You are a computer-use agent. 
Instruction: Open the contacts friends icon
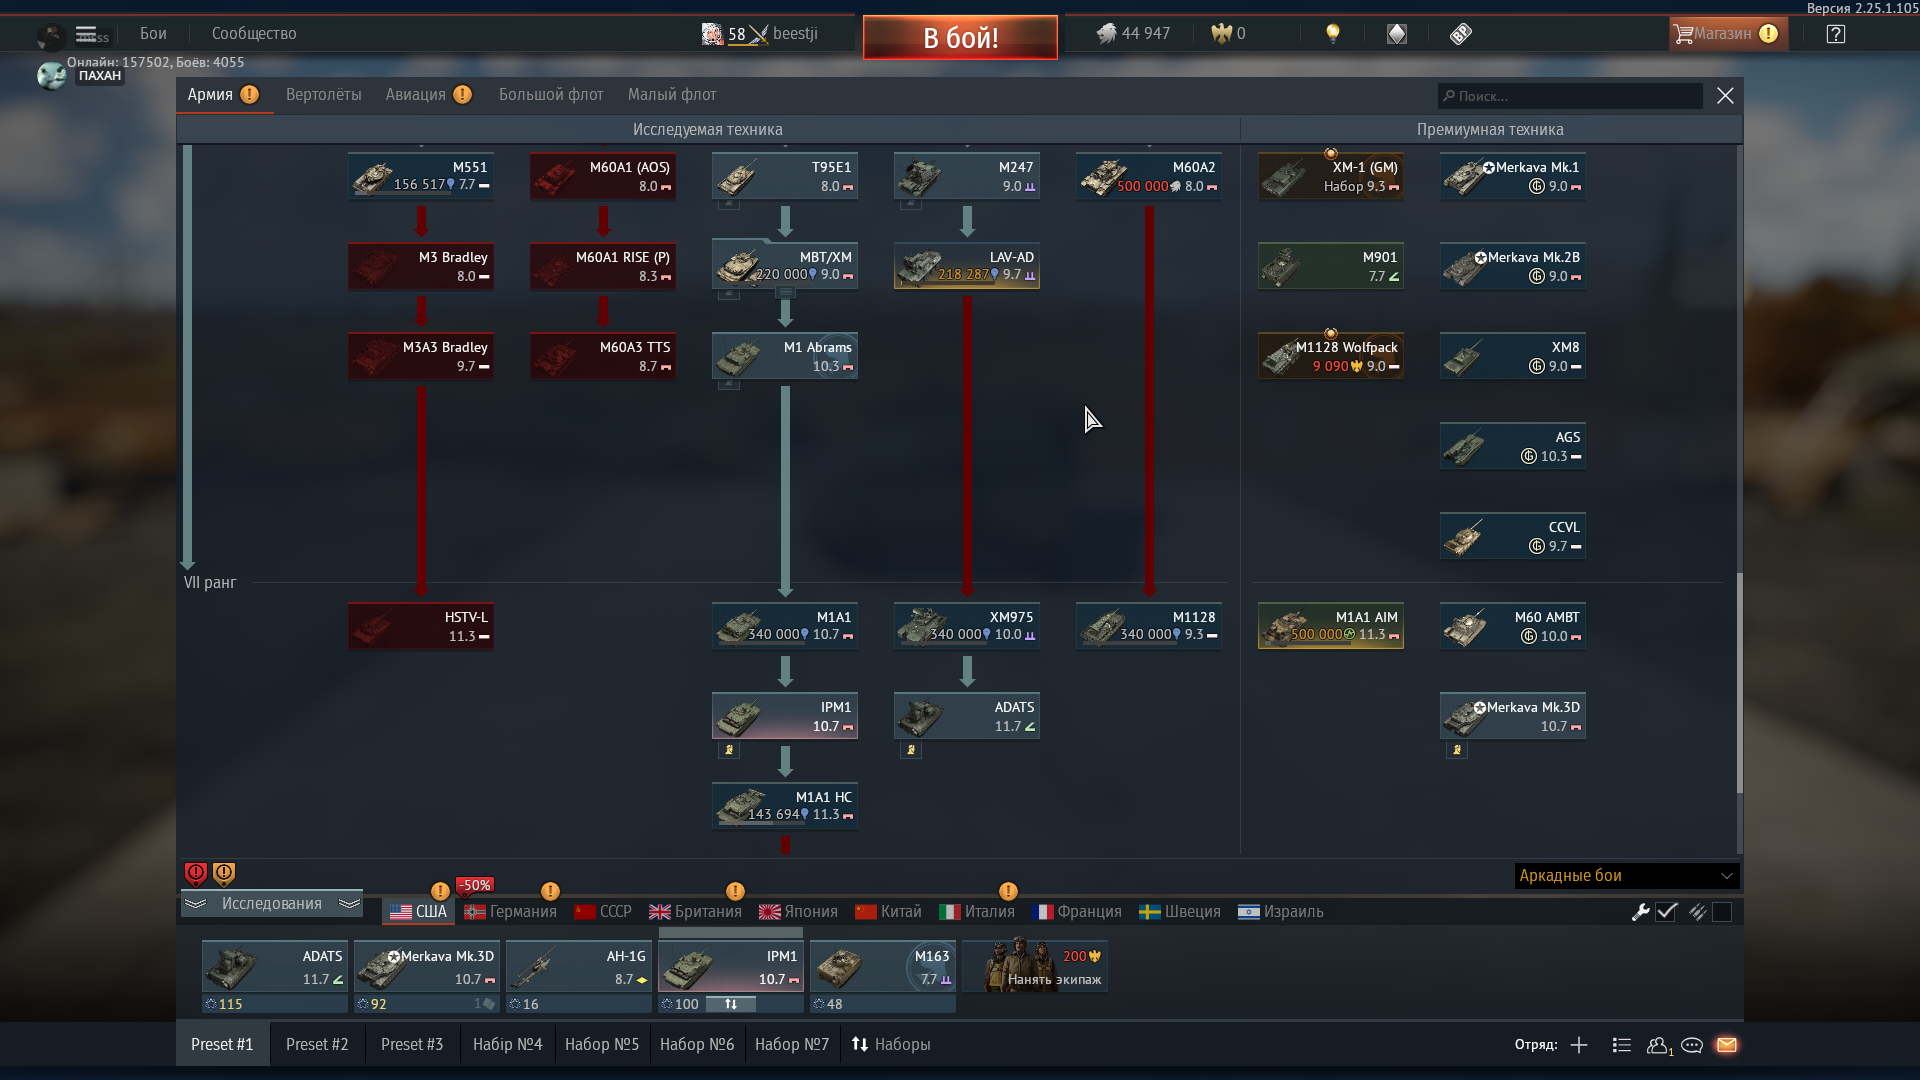click(x=1659, y=1045)
